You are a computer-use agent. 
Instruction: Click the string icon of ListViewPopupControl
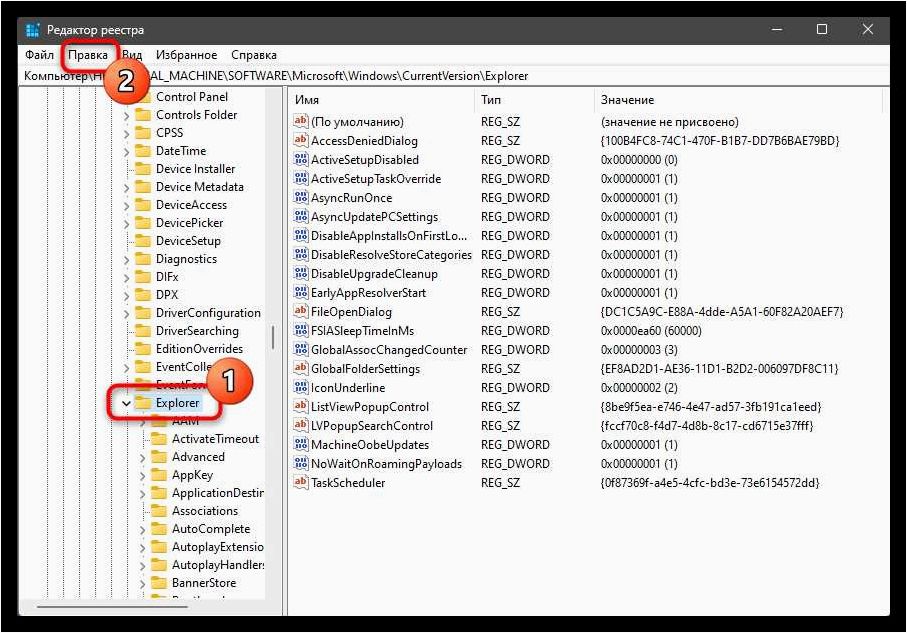pos(300,406)
